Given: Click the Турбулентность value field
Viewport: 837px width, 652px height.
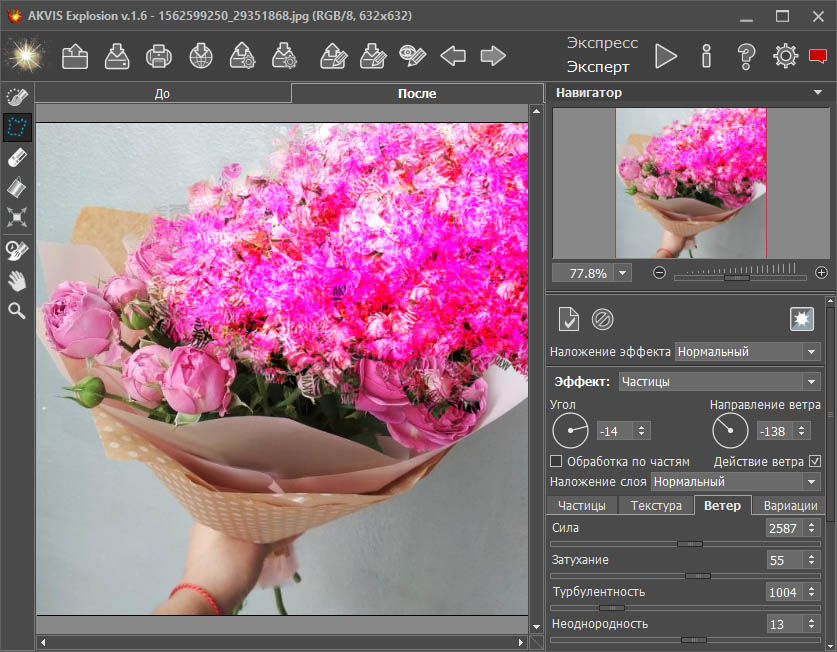Looking at the screenshot, I should tap(782, 592).
